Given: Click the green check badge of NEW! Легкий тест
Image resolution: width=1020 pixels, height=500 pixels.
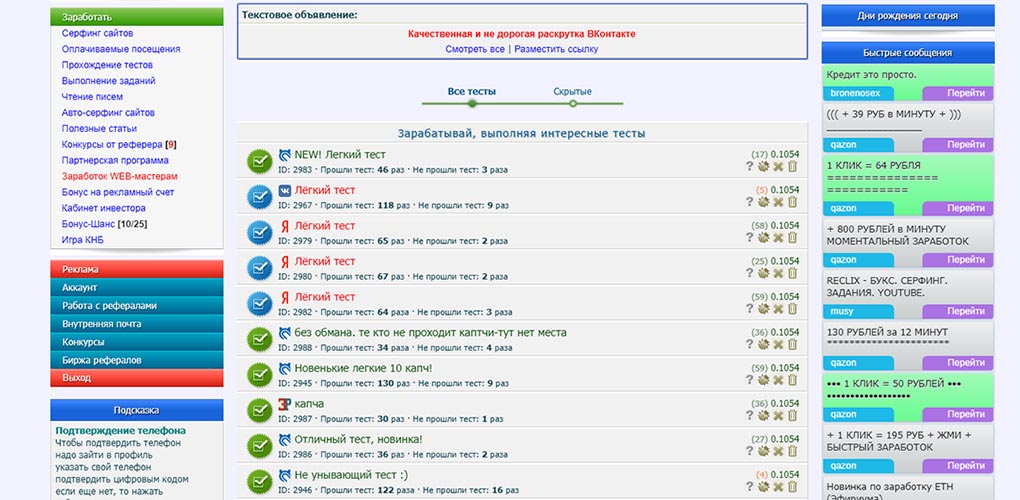Looking at the screenshot, I should pyautogui.click(x=260, y=162).
